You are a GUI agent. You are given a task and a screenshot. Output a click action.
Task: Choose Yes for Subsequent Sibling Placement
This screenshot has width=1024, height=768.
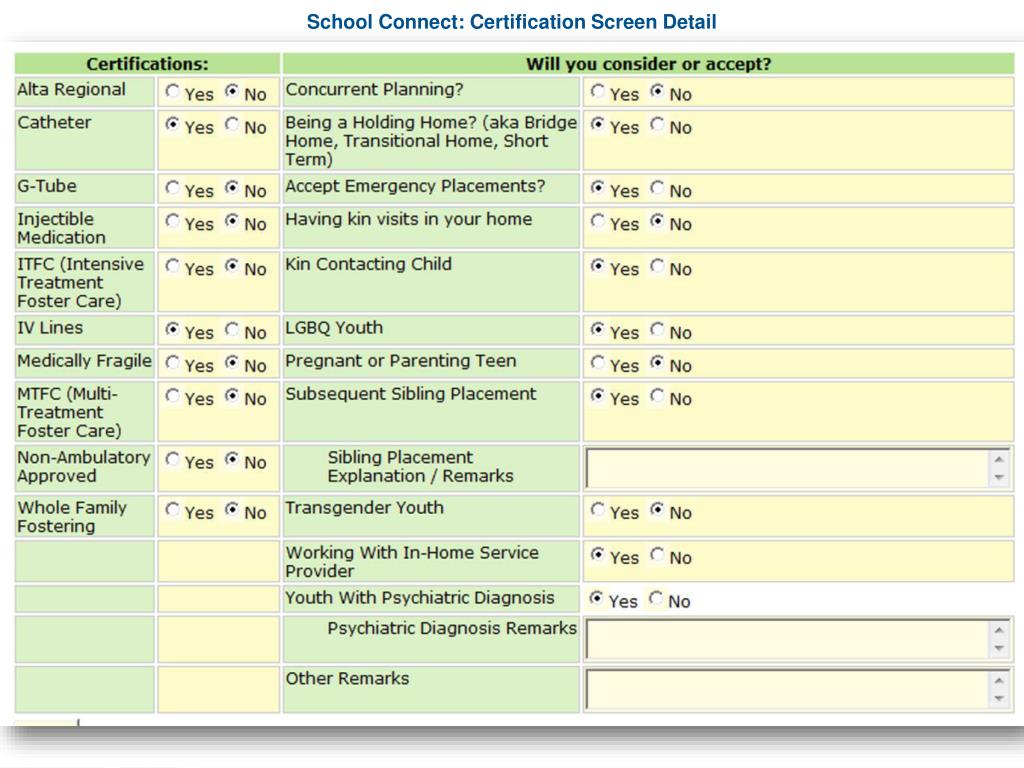point(598,396)
